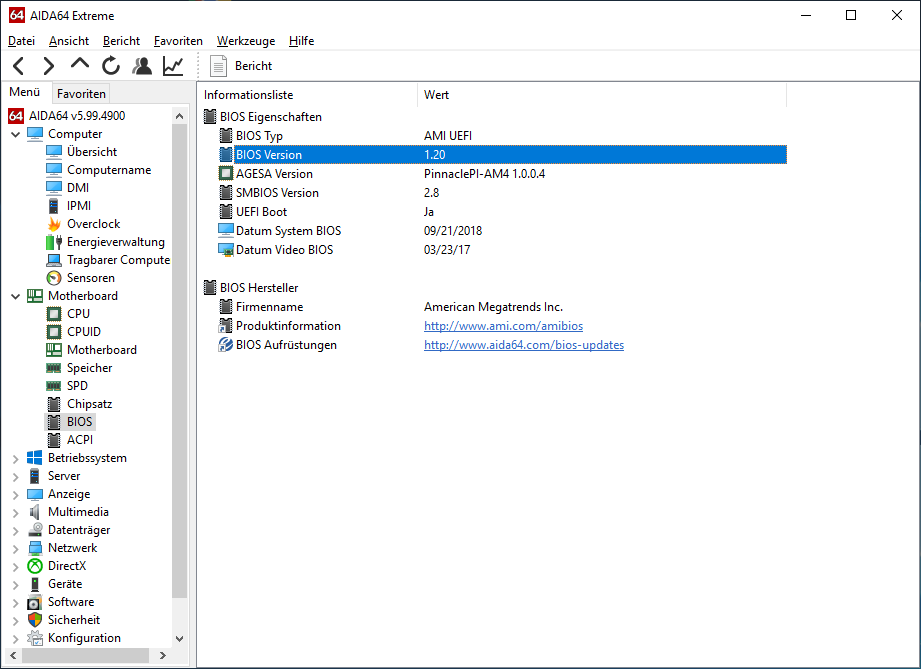Image resolution: width=921 pixels, height=669 pixels.
Task: Open the Datei menu
Action: pyautogui.click(x=22, y=41)
